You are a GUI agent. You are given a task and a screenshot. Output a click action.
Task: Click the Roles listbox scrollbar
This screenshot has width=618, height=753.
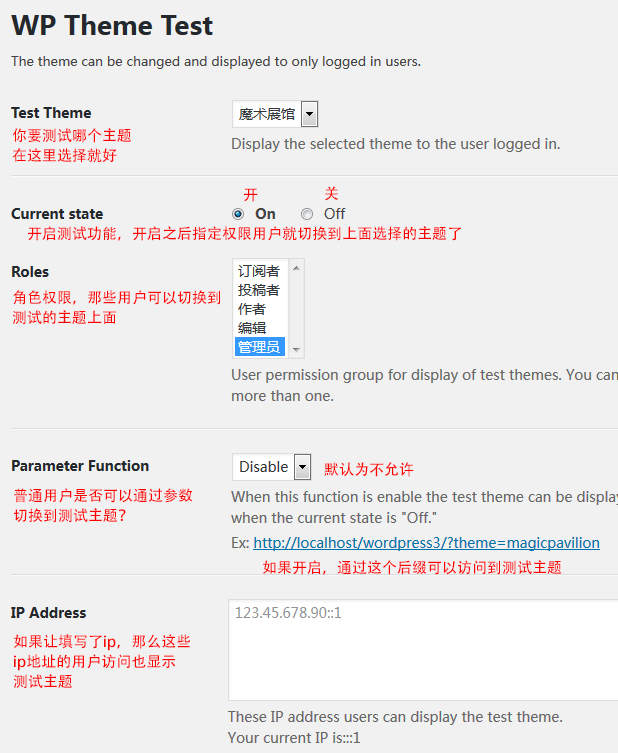click(x=295, y=308)
